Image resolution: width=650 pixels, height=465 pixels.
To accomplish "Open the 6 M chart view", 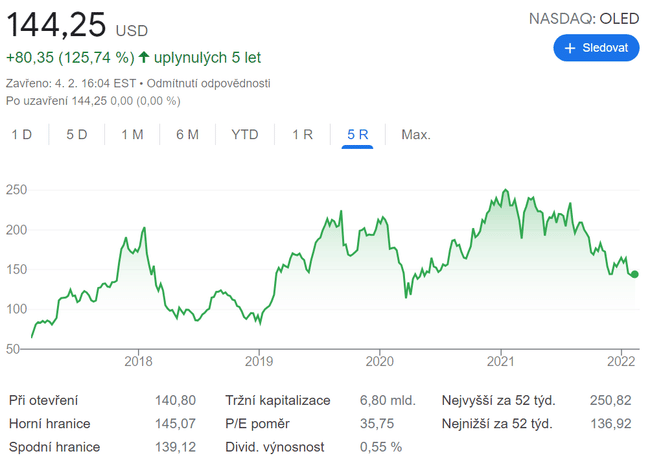I will [x=187, y=134].
